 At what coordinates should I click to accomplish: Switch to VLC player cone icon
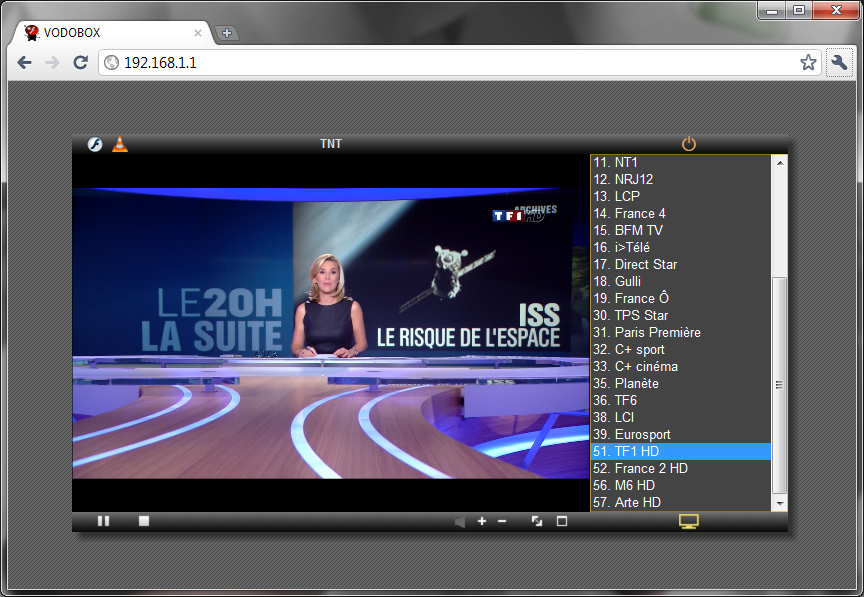coord(120,144)
